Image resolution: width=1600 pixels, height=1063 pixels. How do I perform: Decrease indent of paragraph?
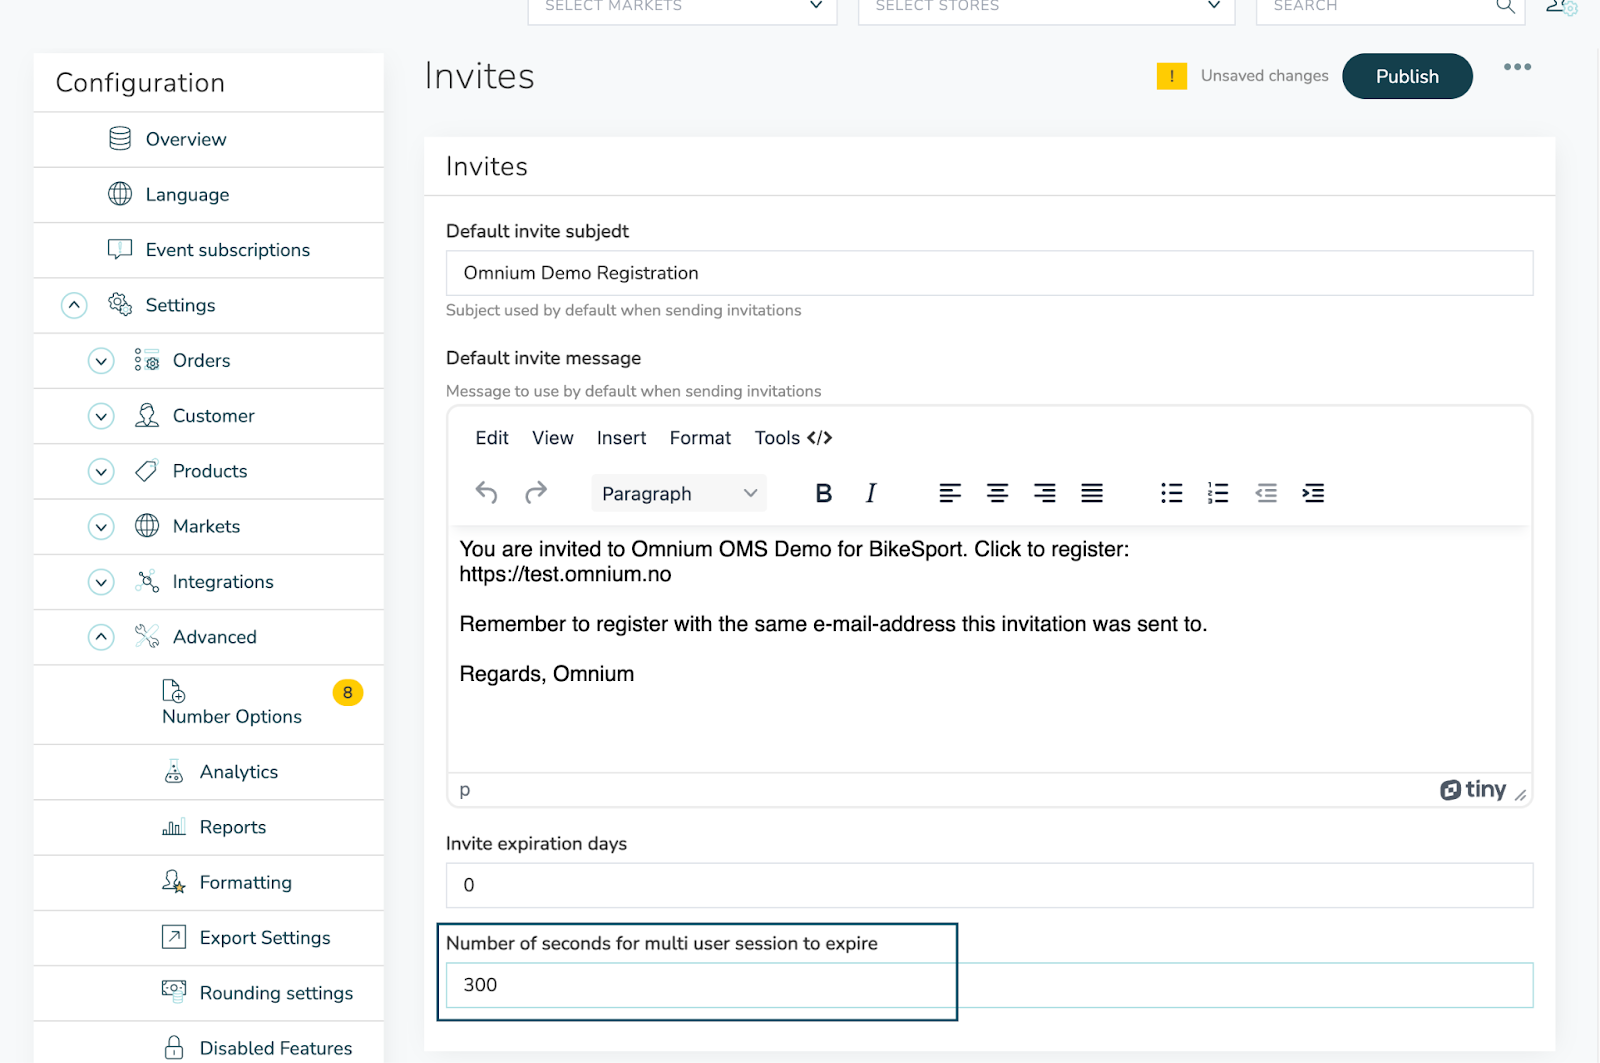pos(1266,493)
